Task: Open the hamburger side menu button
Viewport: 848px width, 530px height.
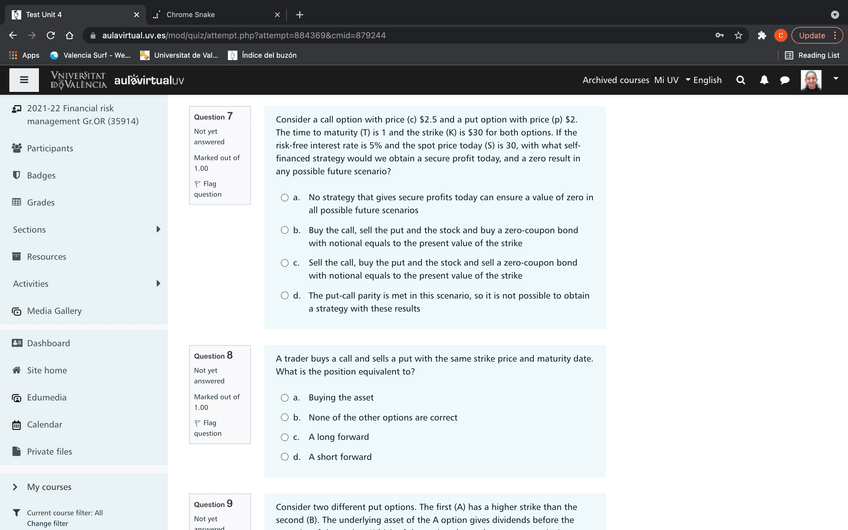Action: point(25,80)
